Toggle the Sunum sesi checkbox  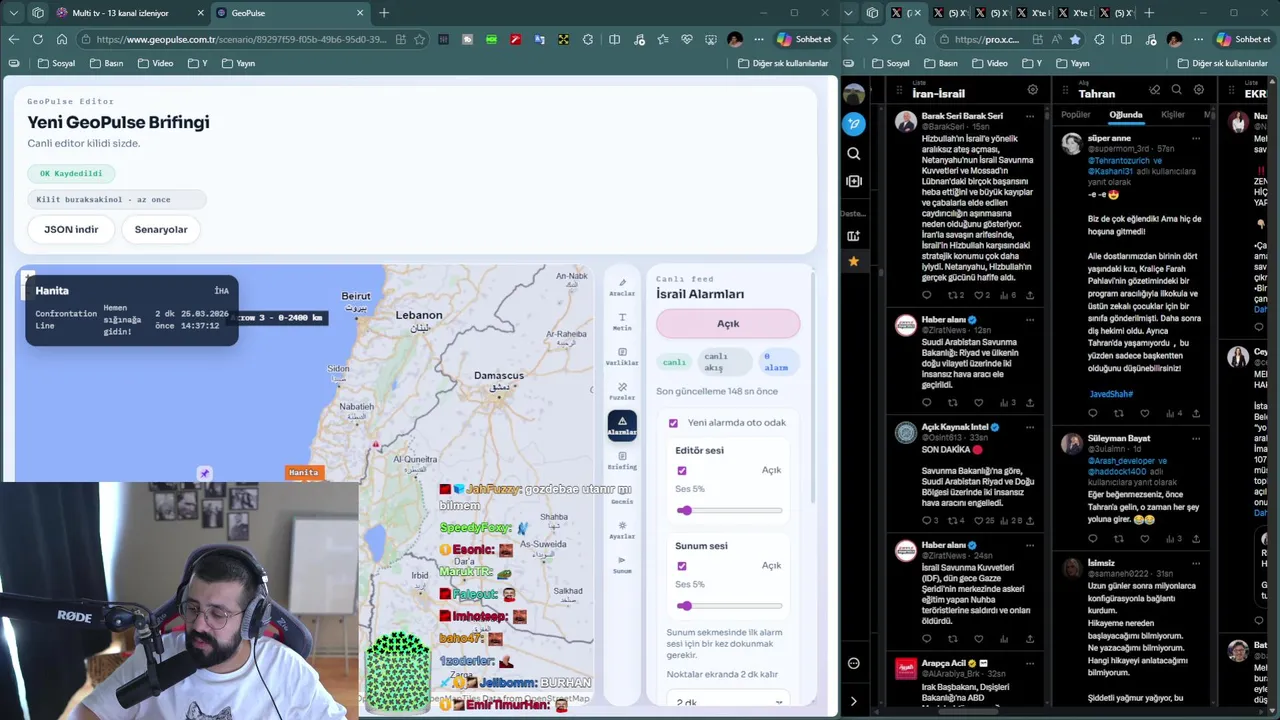click(682, 566)
